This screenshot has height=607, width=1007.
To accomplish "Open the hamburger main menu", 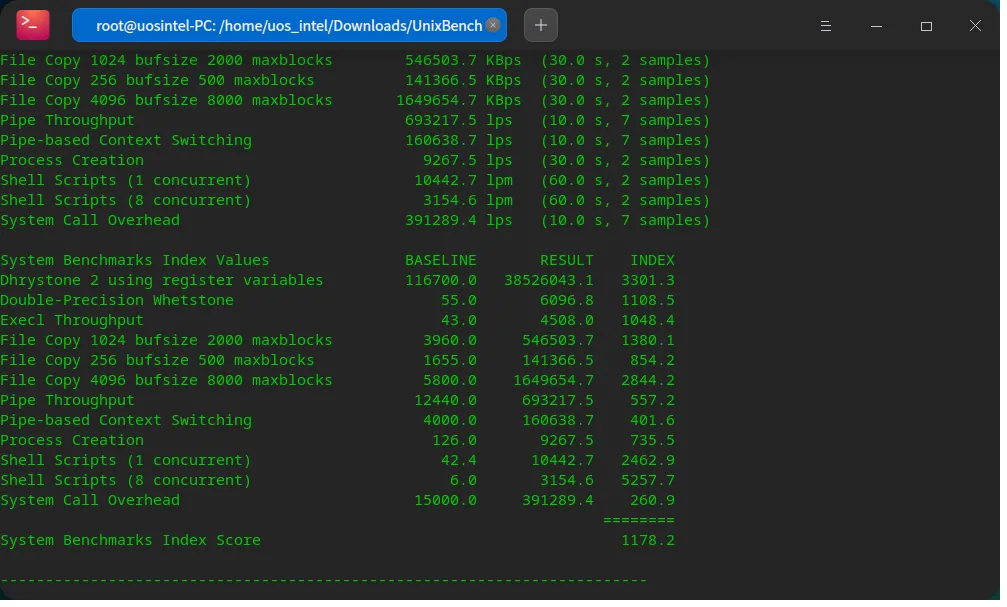I will tap(826, 25).
